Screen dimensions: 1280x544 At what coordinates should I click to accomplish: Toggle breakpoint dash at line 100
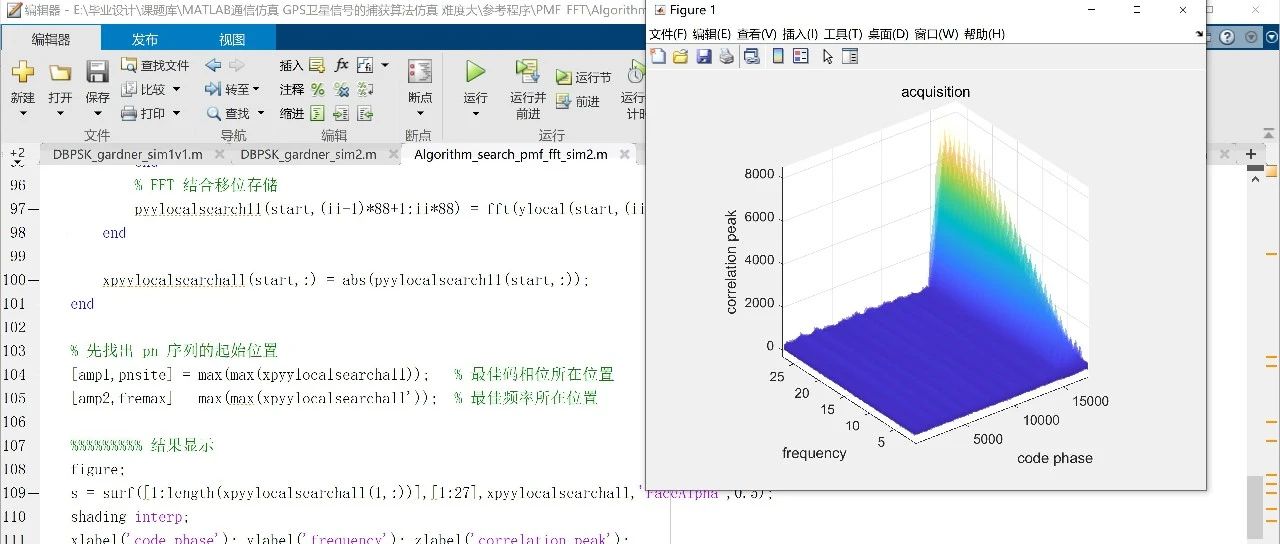click(x=34, y=280)
